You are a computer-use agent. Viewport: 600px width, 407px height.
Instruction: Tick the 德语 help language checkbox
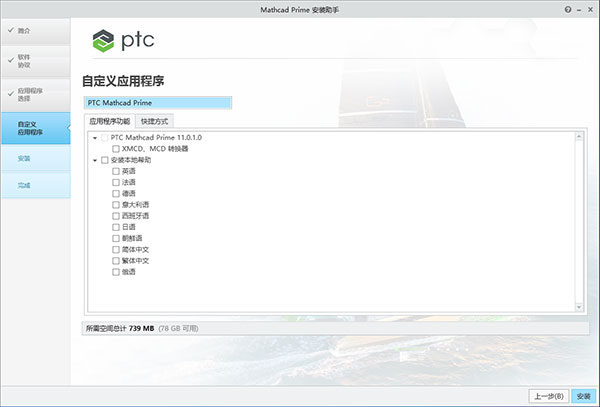(x=116, y=194)
